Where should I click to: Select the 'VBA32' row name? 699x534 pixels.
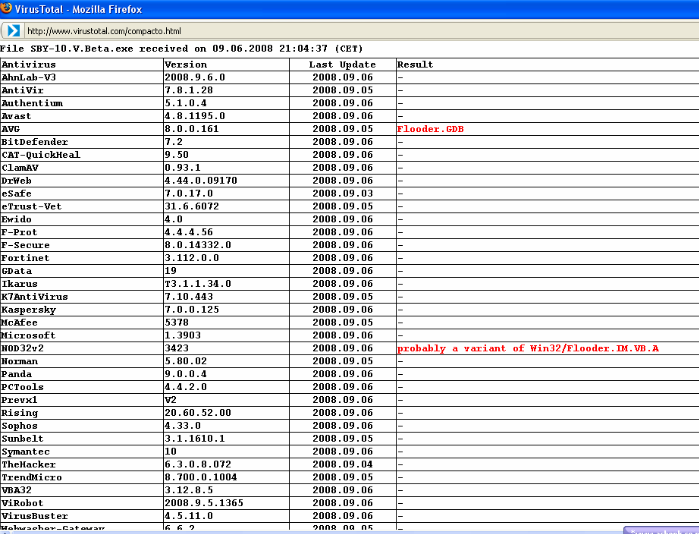pyautogui.click(x=16, y=490)
